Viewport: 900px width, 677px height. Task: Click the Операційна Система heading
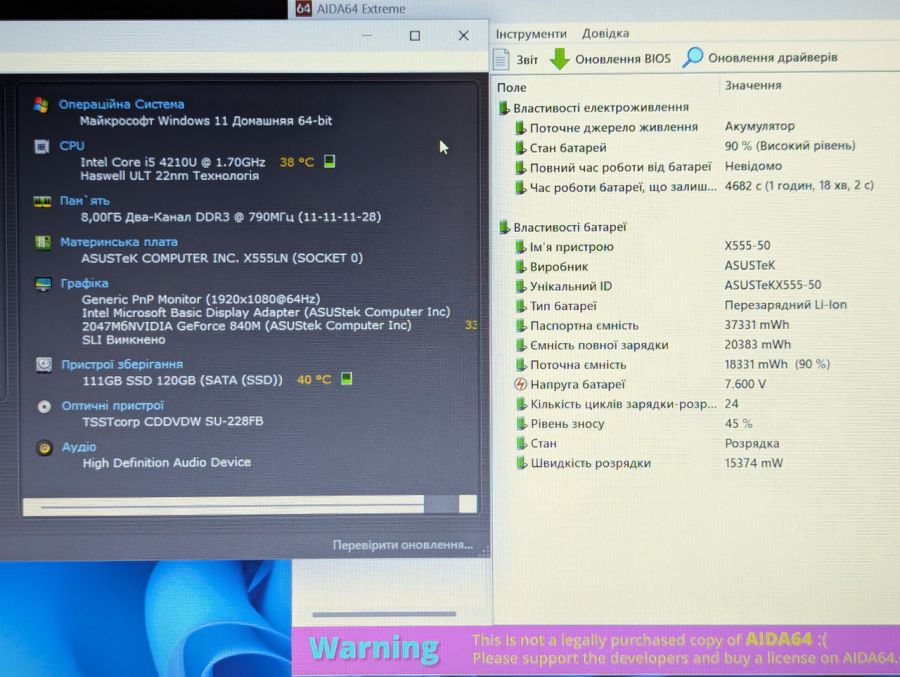pyautogui.click(x=122, y=105)
